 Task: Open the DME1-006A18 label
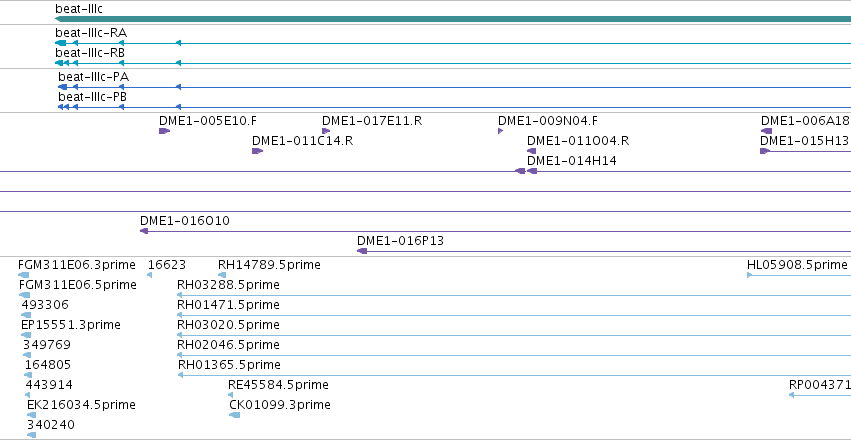coord(805,121)
